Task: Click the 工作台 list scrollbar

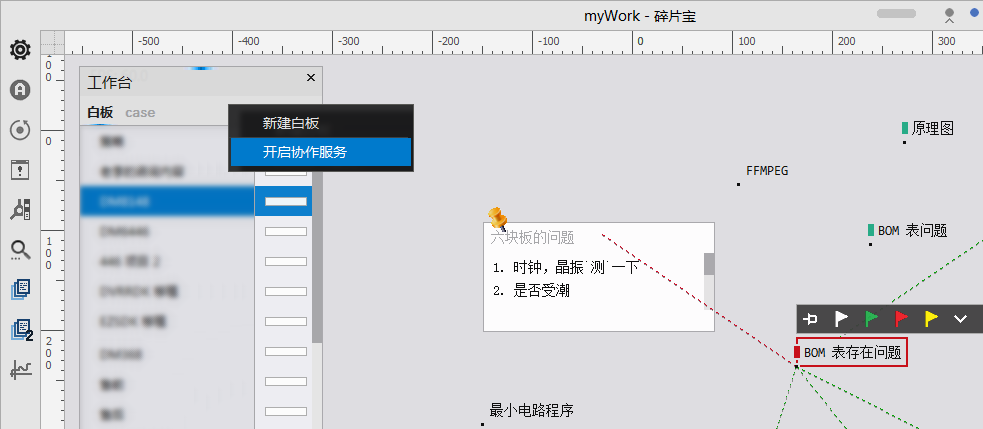Action: click(317, 257)
